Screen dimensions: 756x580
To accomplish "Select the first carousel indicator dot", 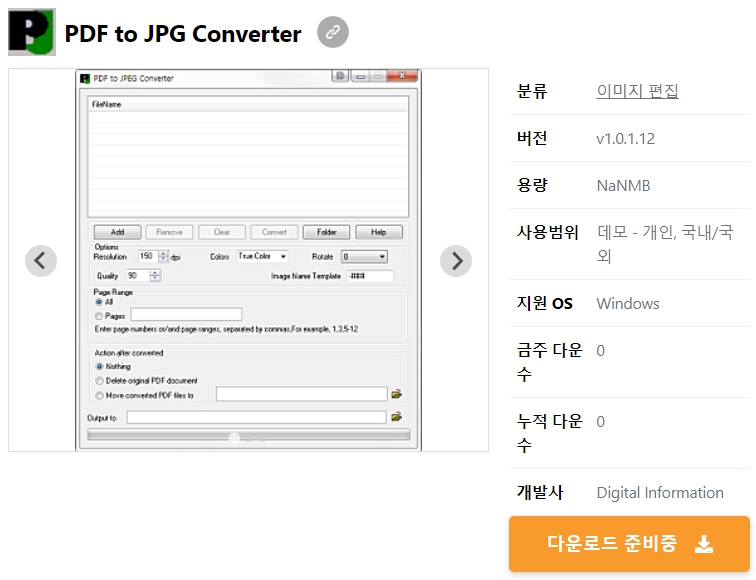I will coord(234,438).
